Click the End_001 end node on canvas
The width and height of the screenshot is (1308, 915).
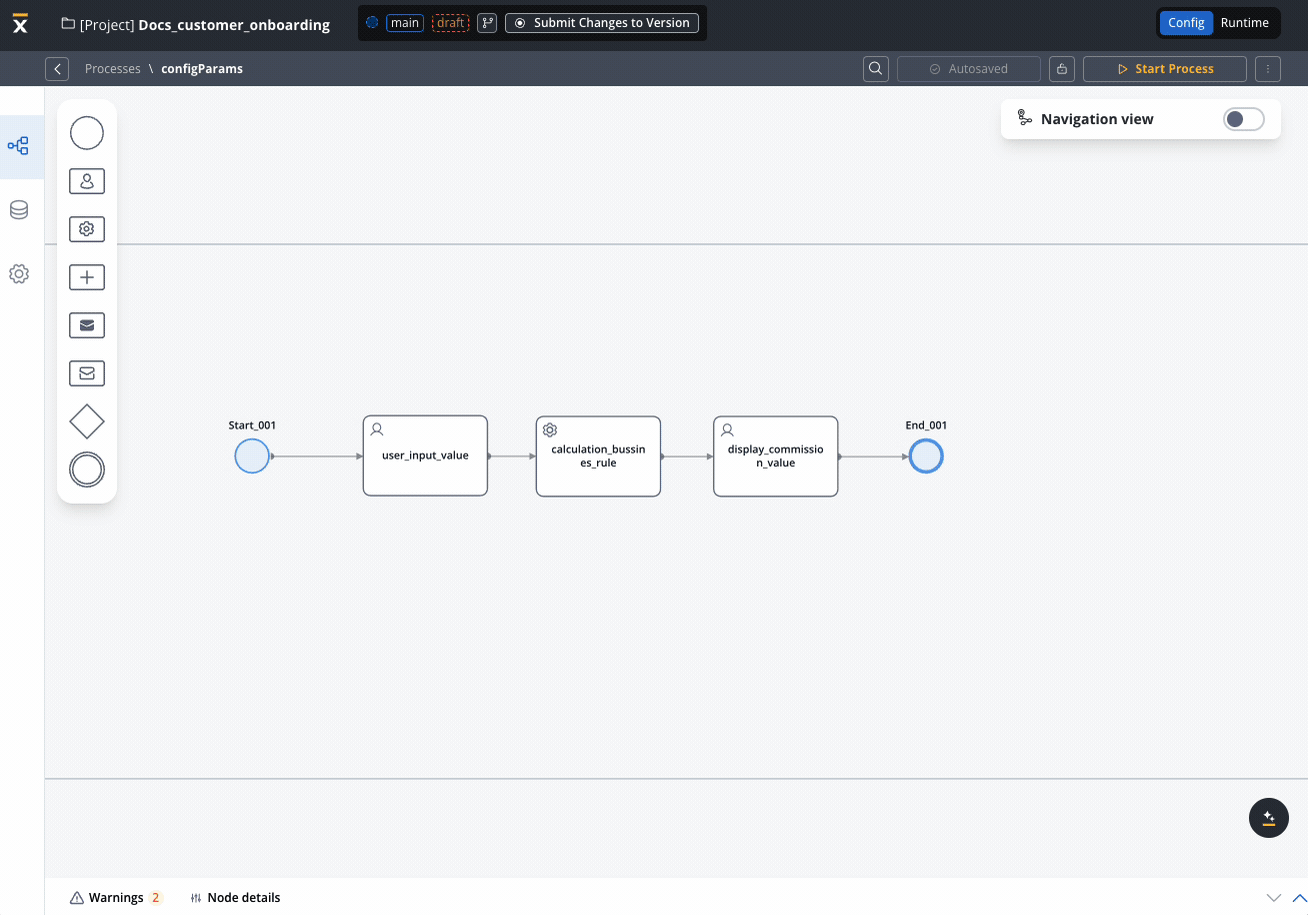[926, 456]
